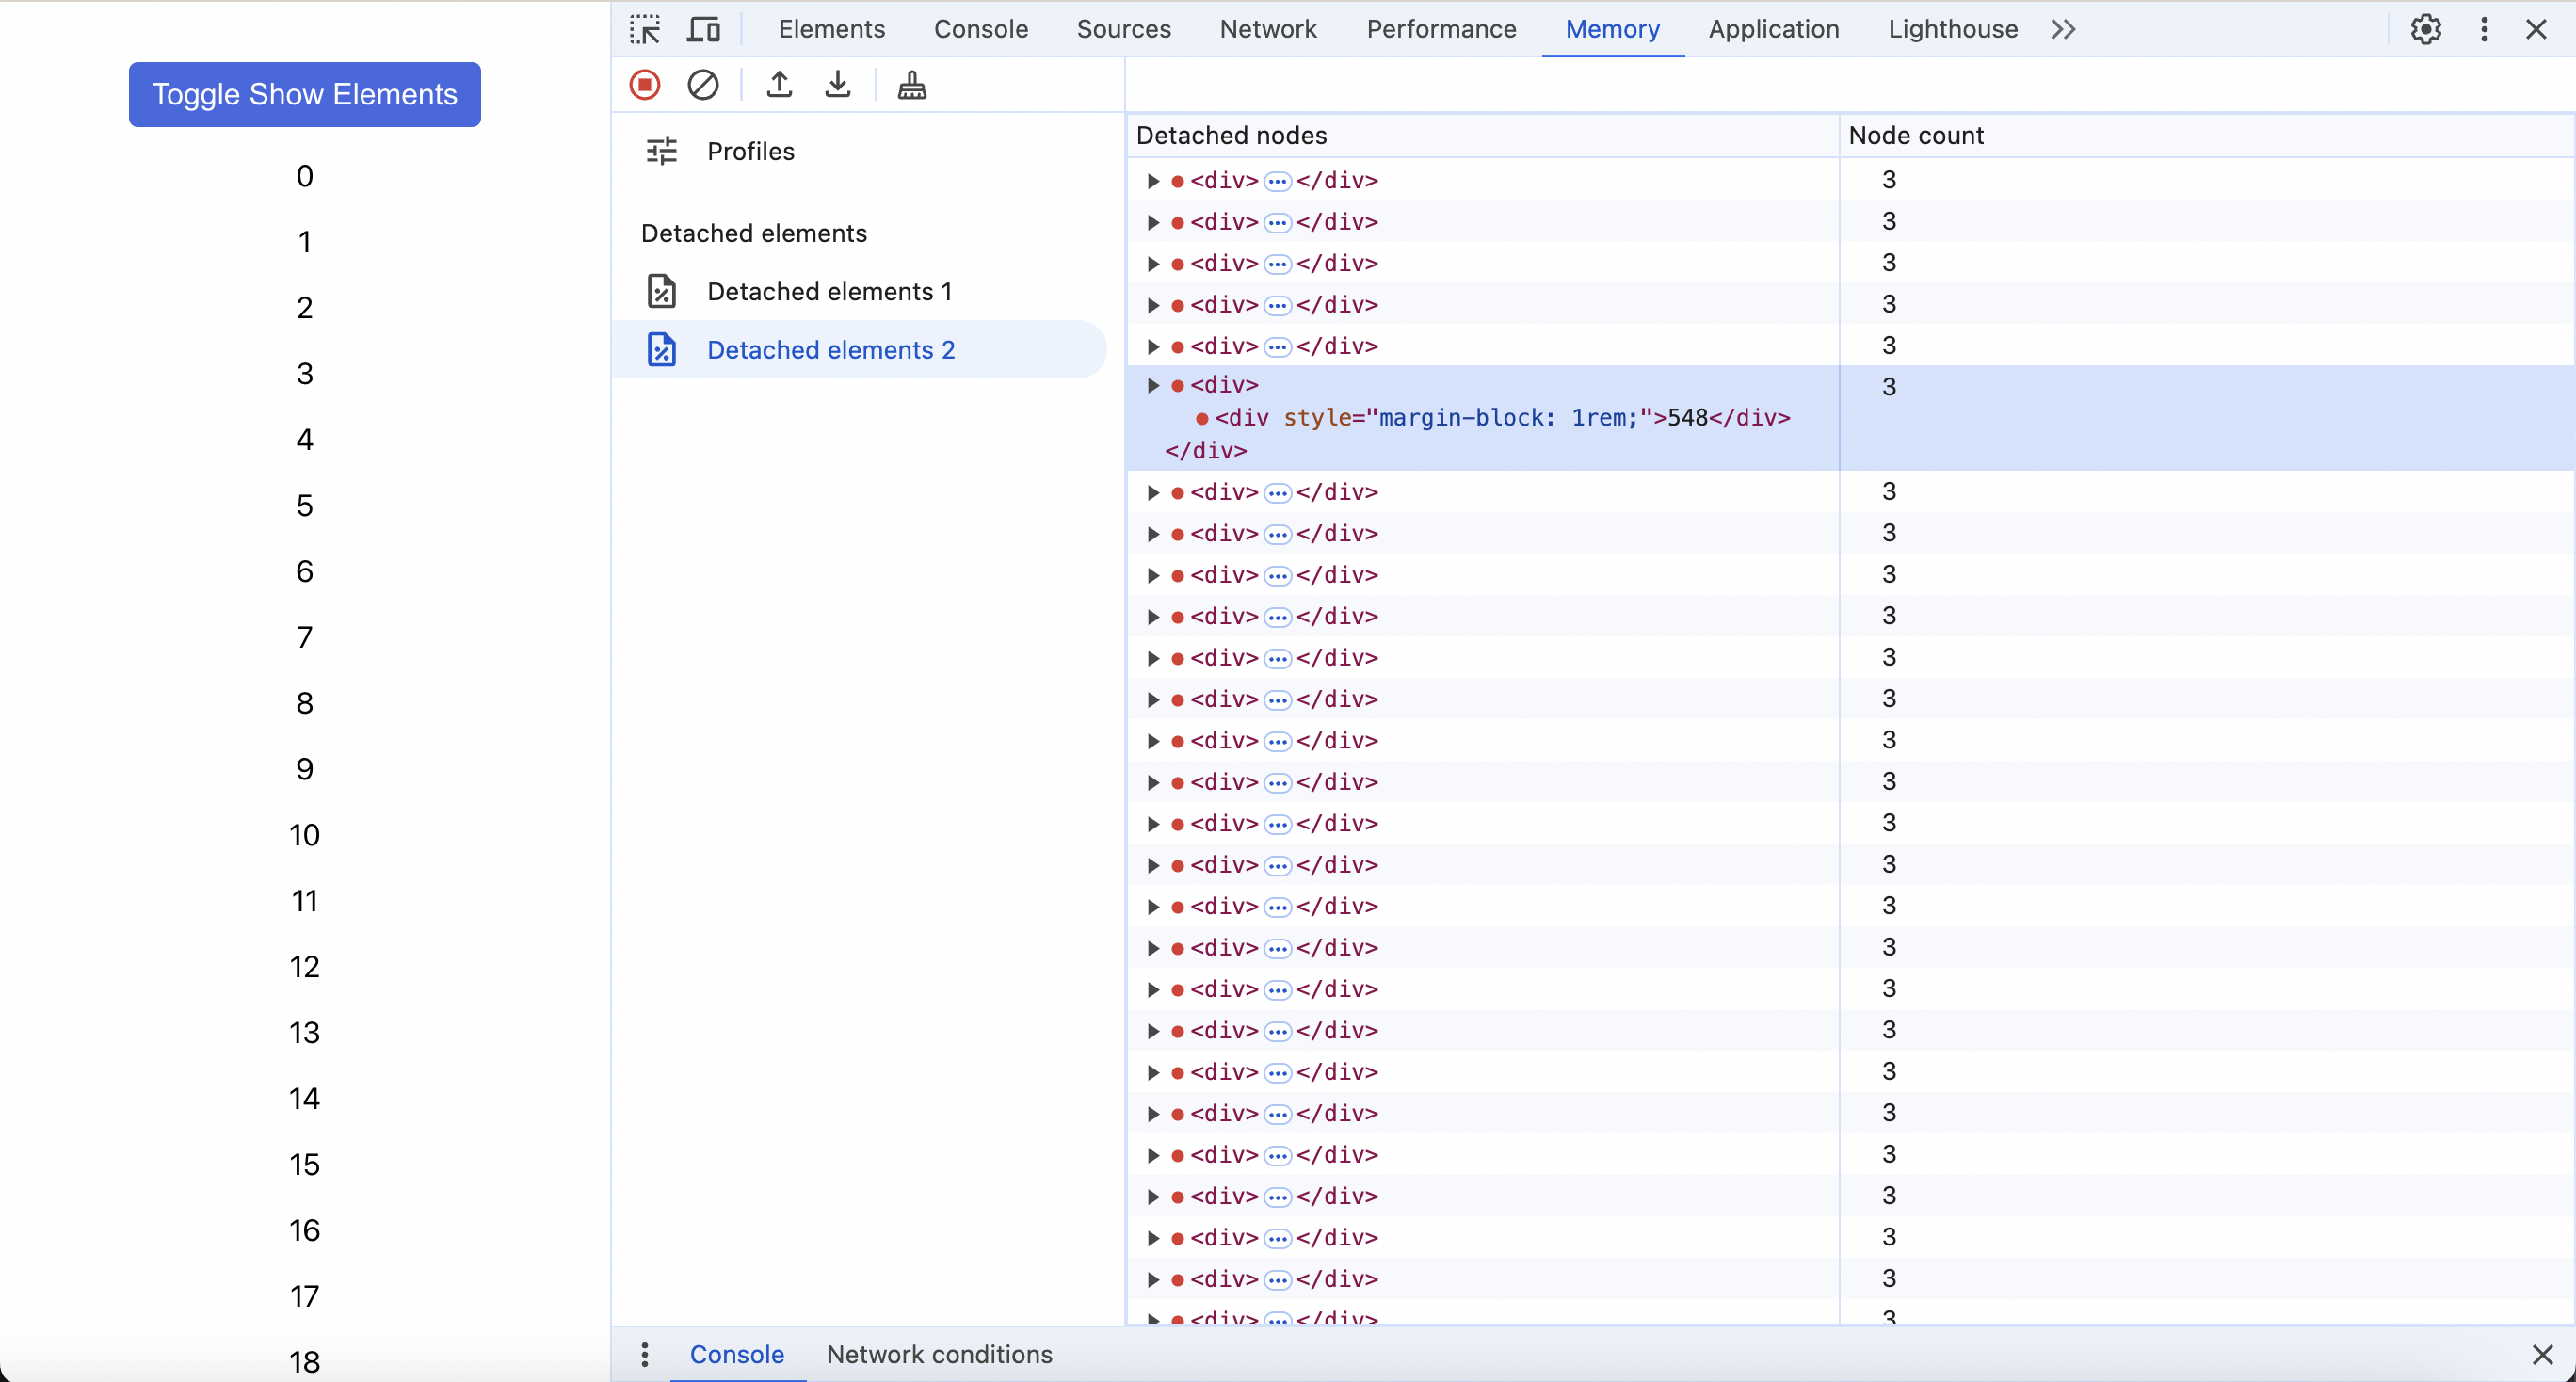Click Toggle Show Elements button
Image resolution: width=2576 pixels, height=1382 pixels.
pyautogui.click(x=305, y=94)
